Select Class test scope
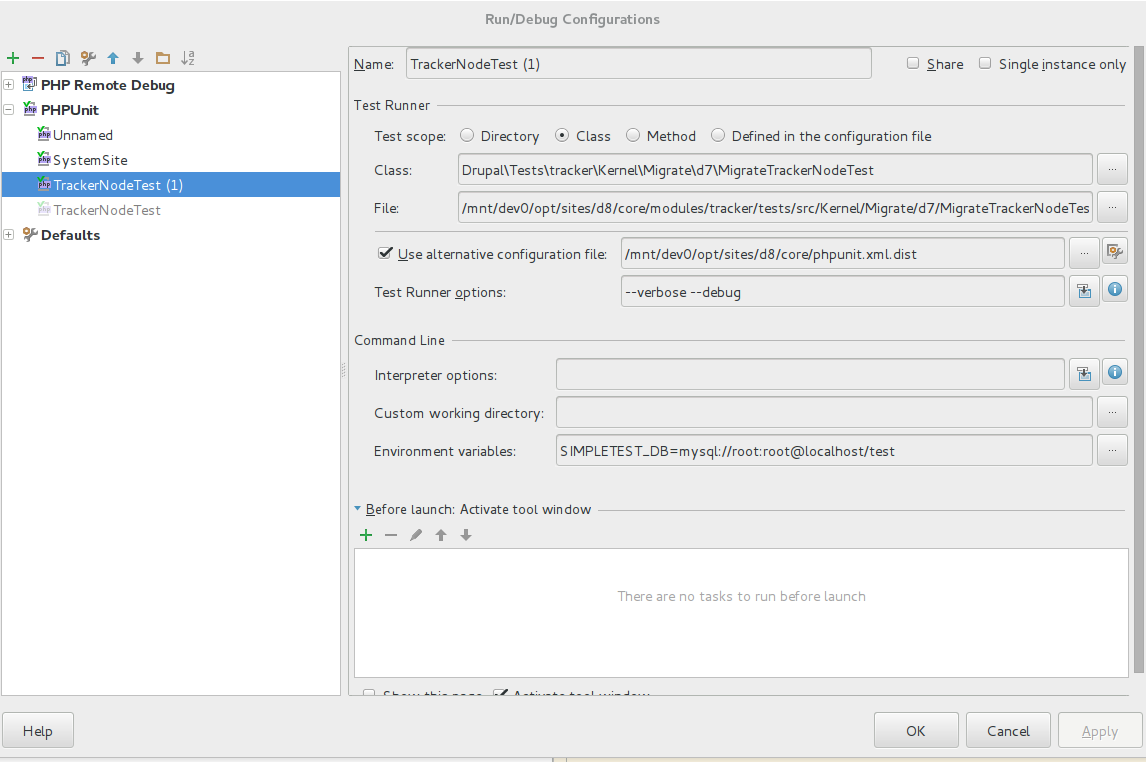 561,135
